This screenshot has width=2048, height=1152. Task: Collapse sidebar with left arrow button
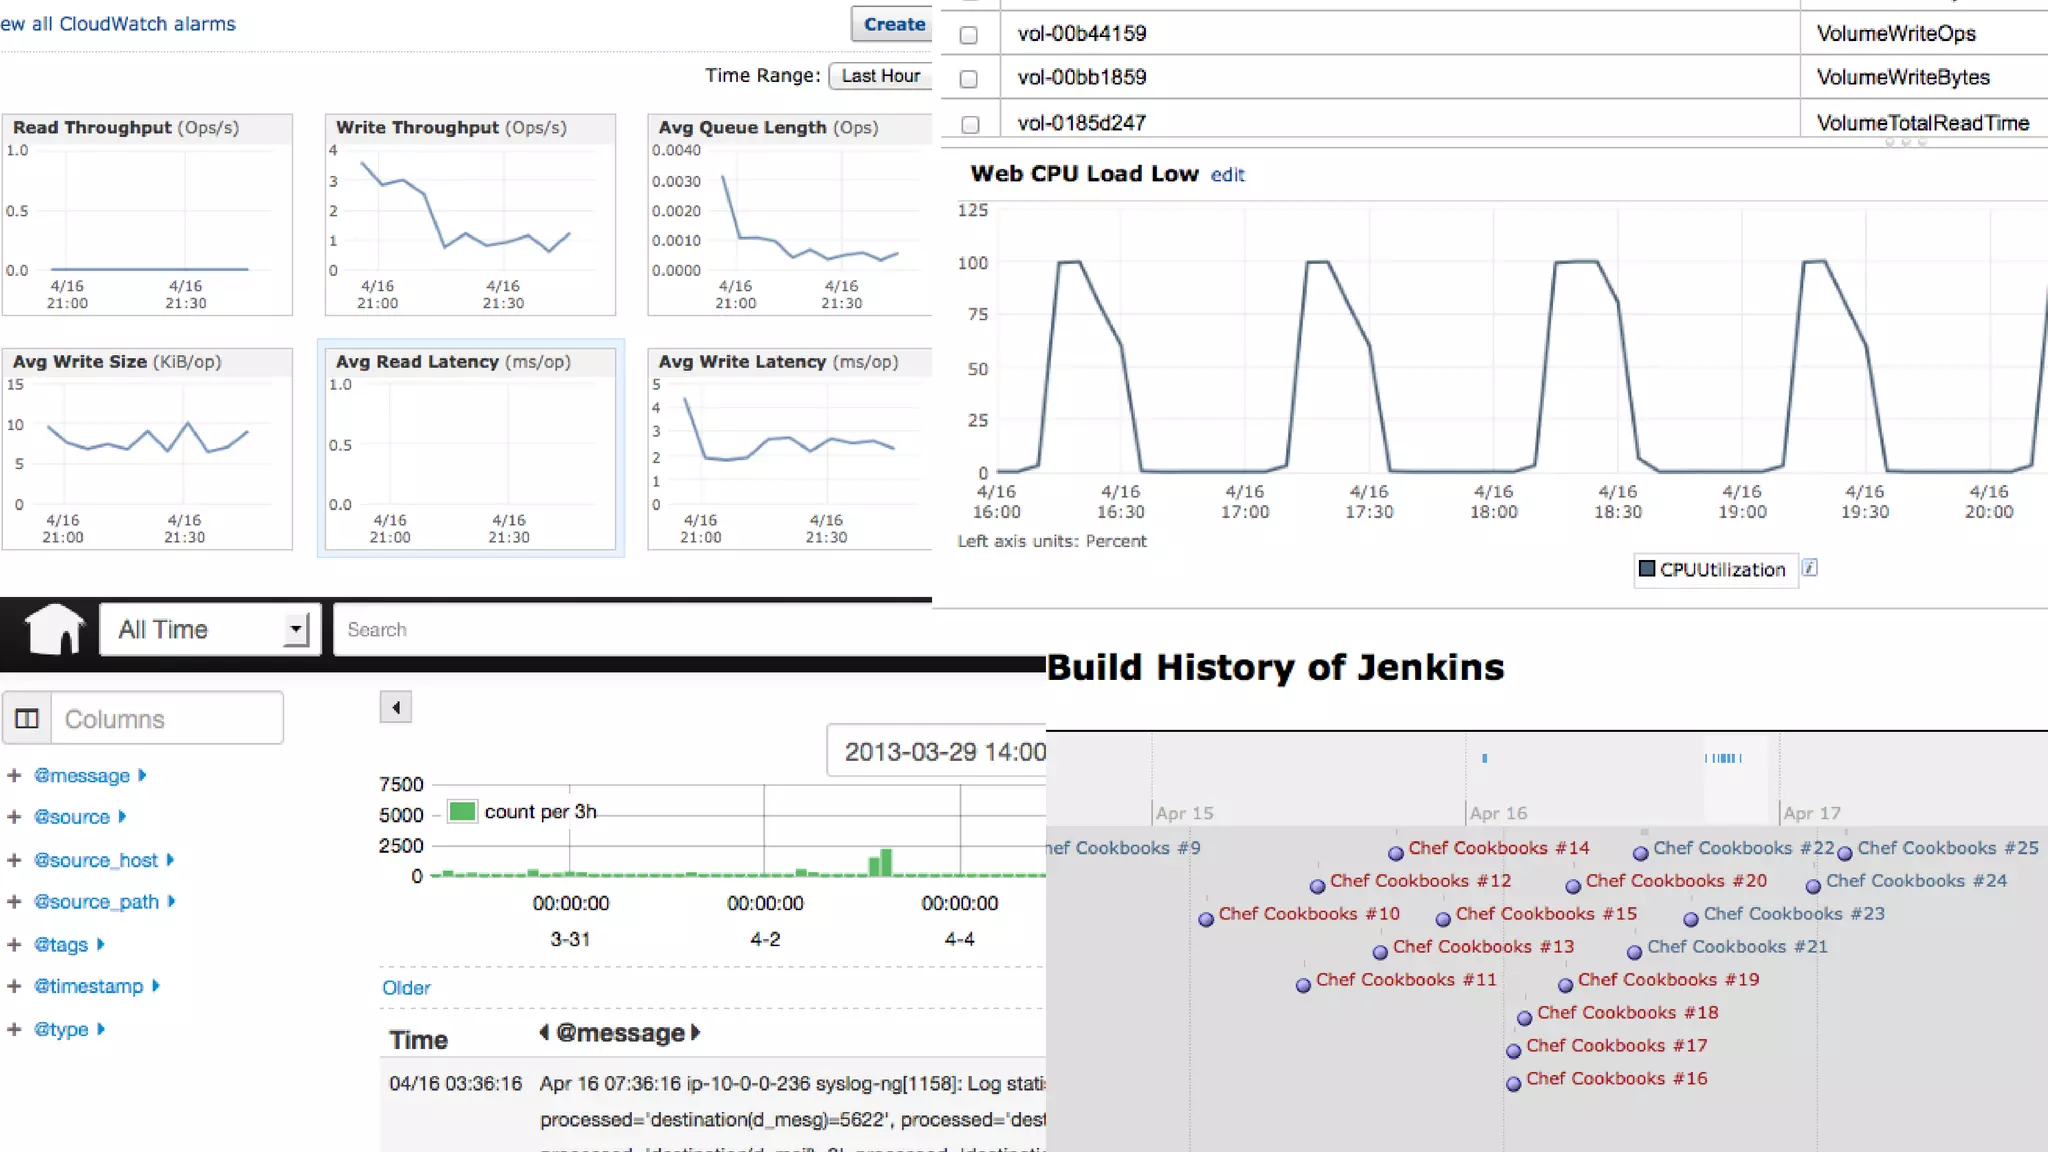point(396,707)
